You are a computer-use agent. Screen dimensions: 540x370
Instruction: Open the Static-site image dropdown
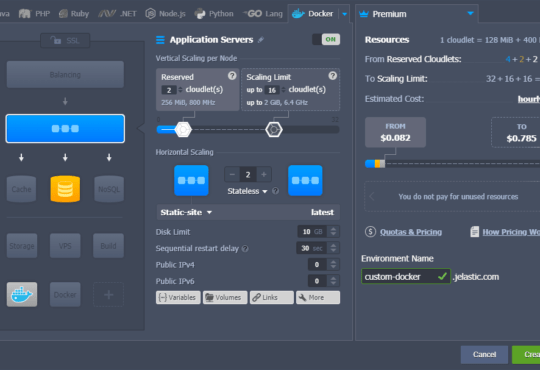coord(186,212)
